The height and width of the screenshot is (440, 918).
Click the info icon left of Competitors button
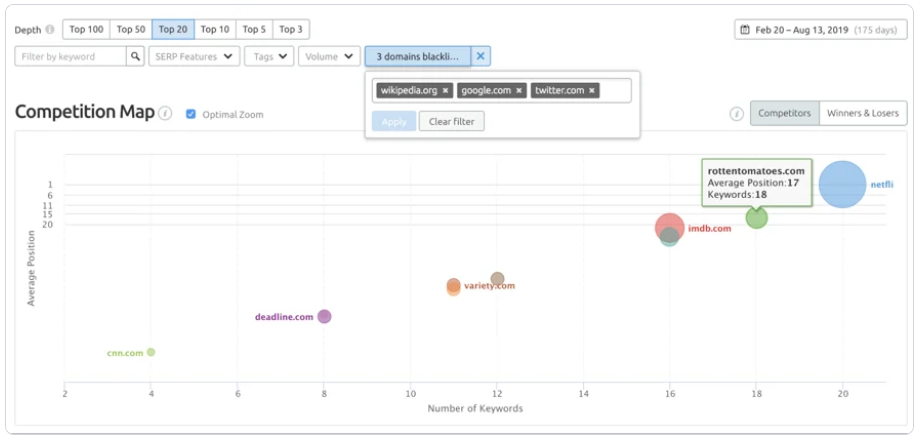click(x=736, y=114)
